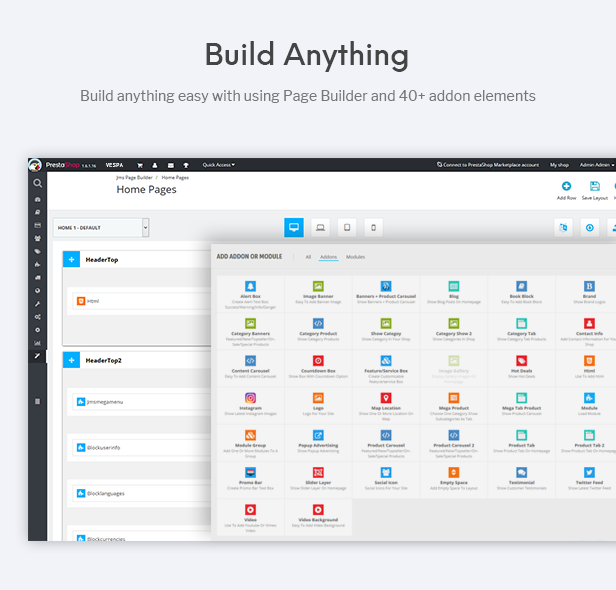Select the Html block in HeaderTop
This screenshot has width=616, height=590.
click(x=141, y=301)
